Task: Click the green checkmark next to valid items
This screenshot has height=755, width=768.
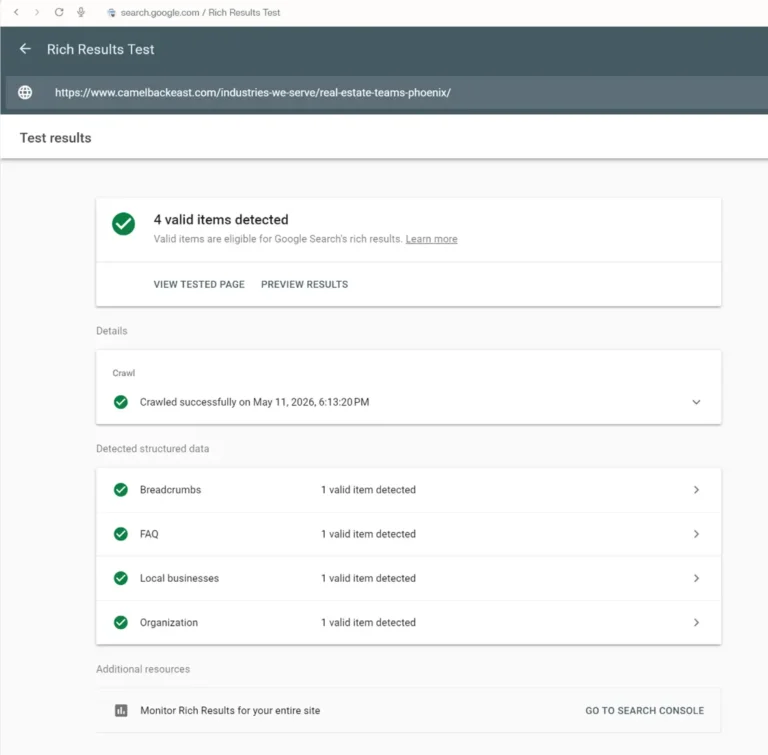Action: (x=123, y=224)
